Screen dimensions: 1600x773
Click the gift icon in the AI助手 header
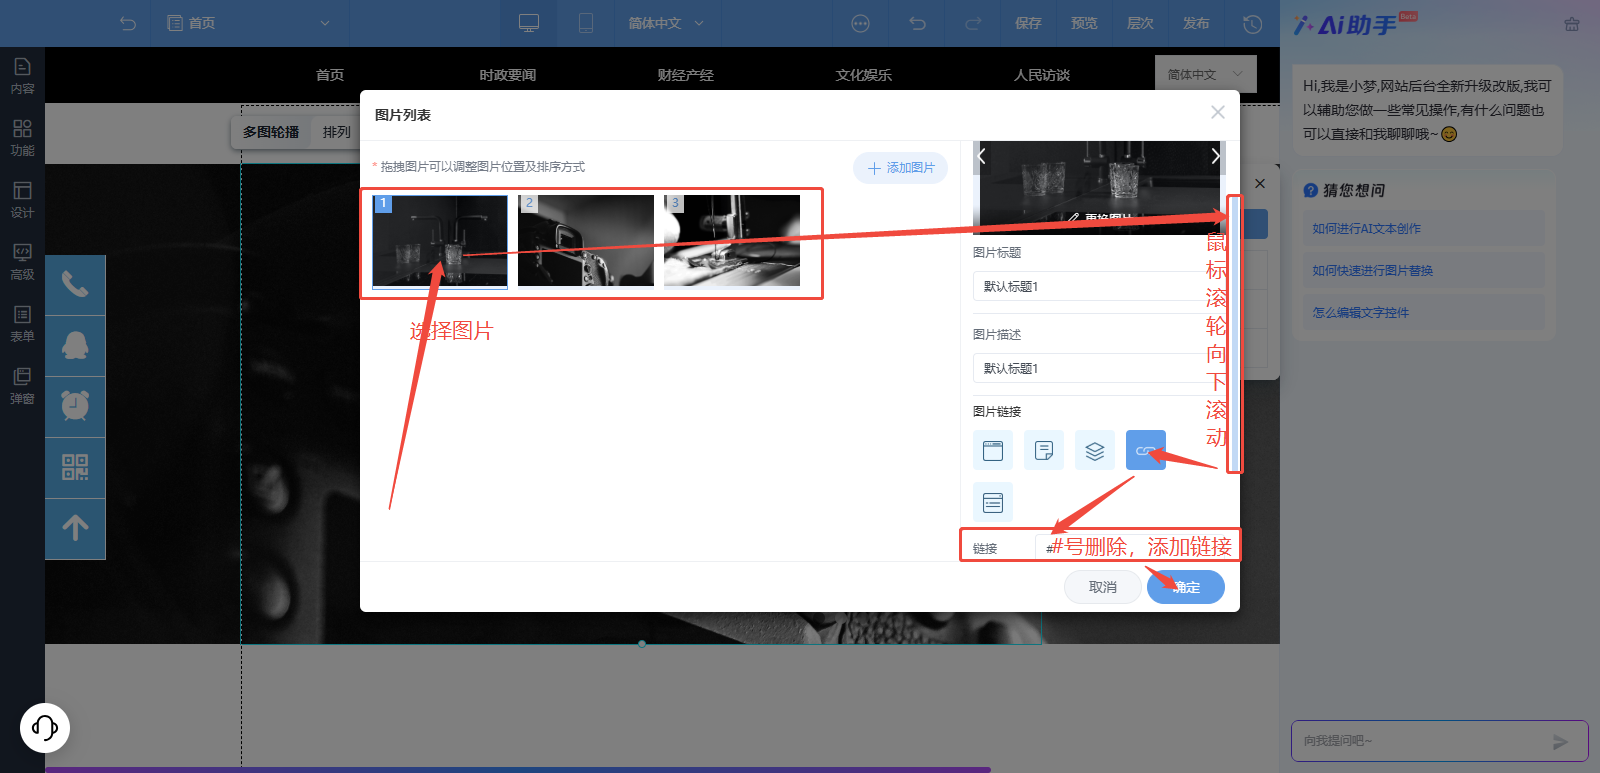coord(1572,24)
